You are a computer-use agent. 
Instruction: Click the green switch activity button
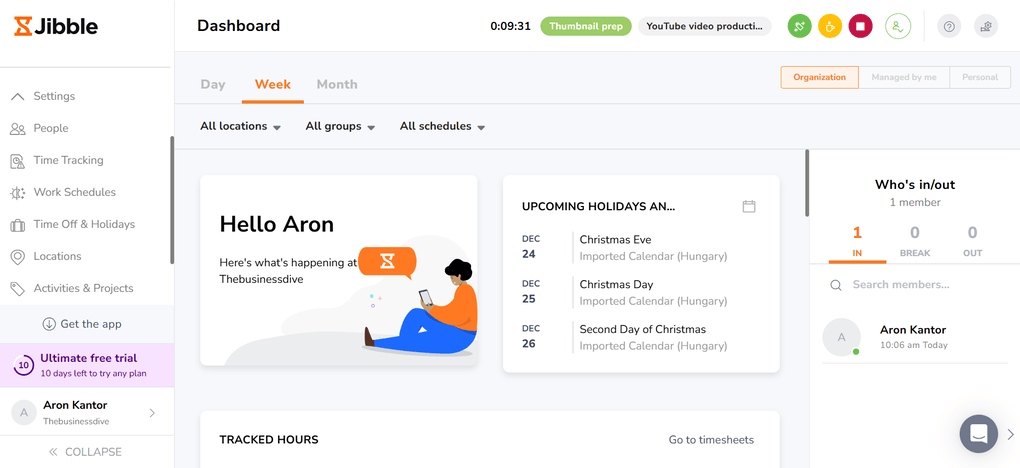pos(799,26)
